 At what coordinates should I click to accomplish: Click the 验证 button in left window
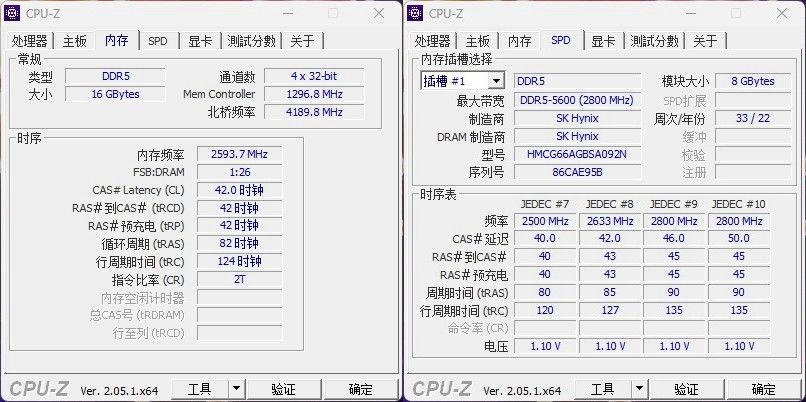284,389
